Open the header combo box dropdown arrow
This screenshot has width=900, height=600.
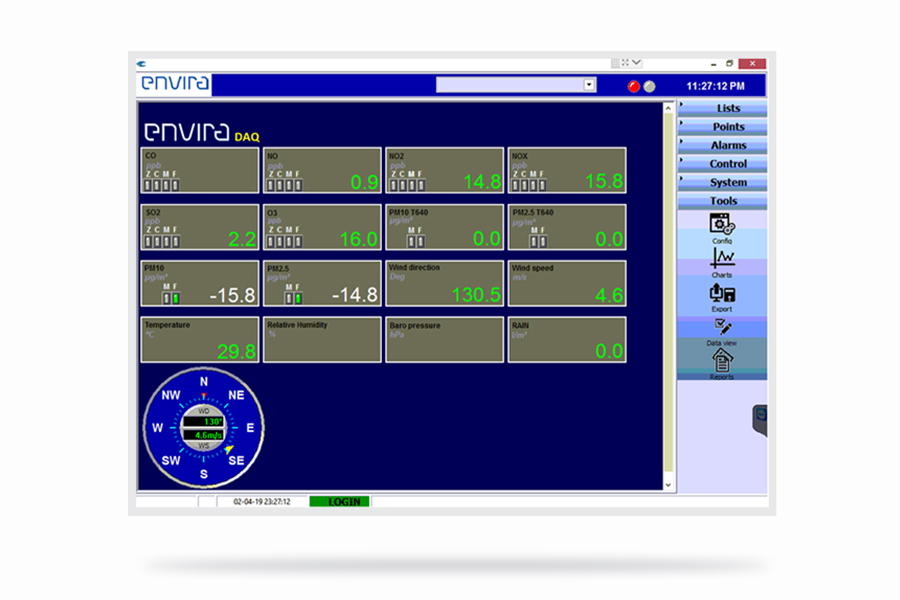click(589, 85)
